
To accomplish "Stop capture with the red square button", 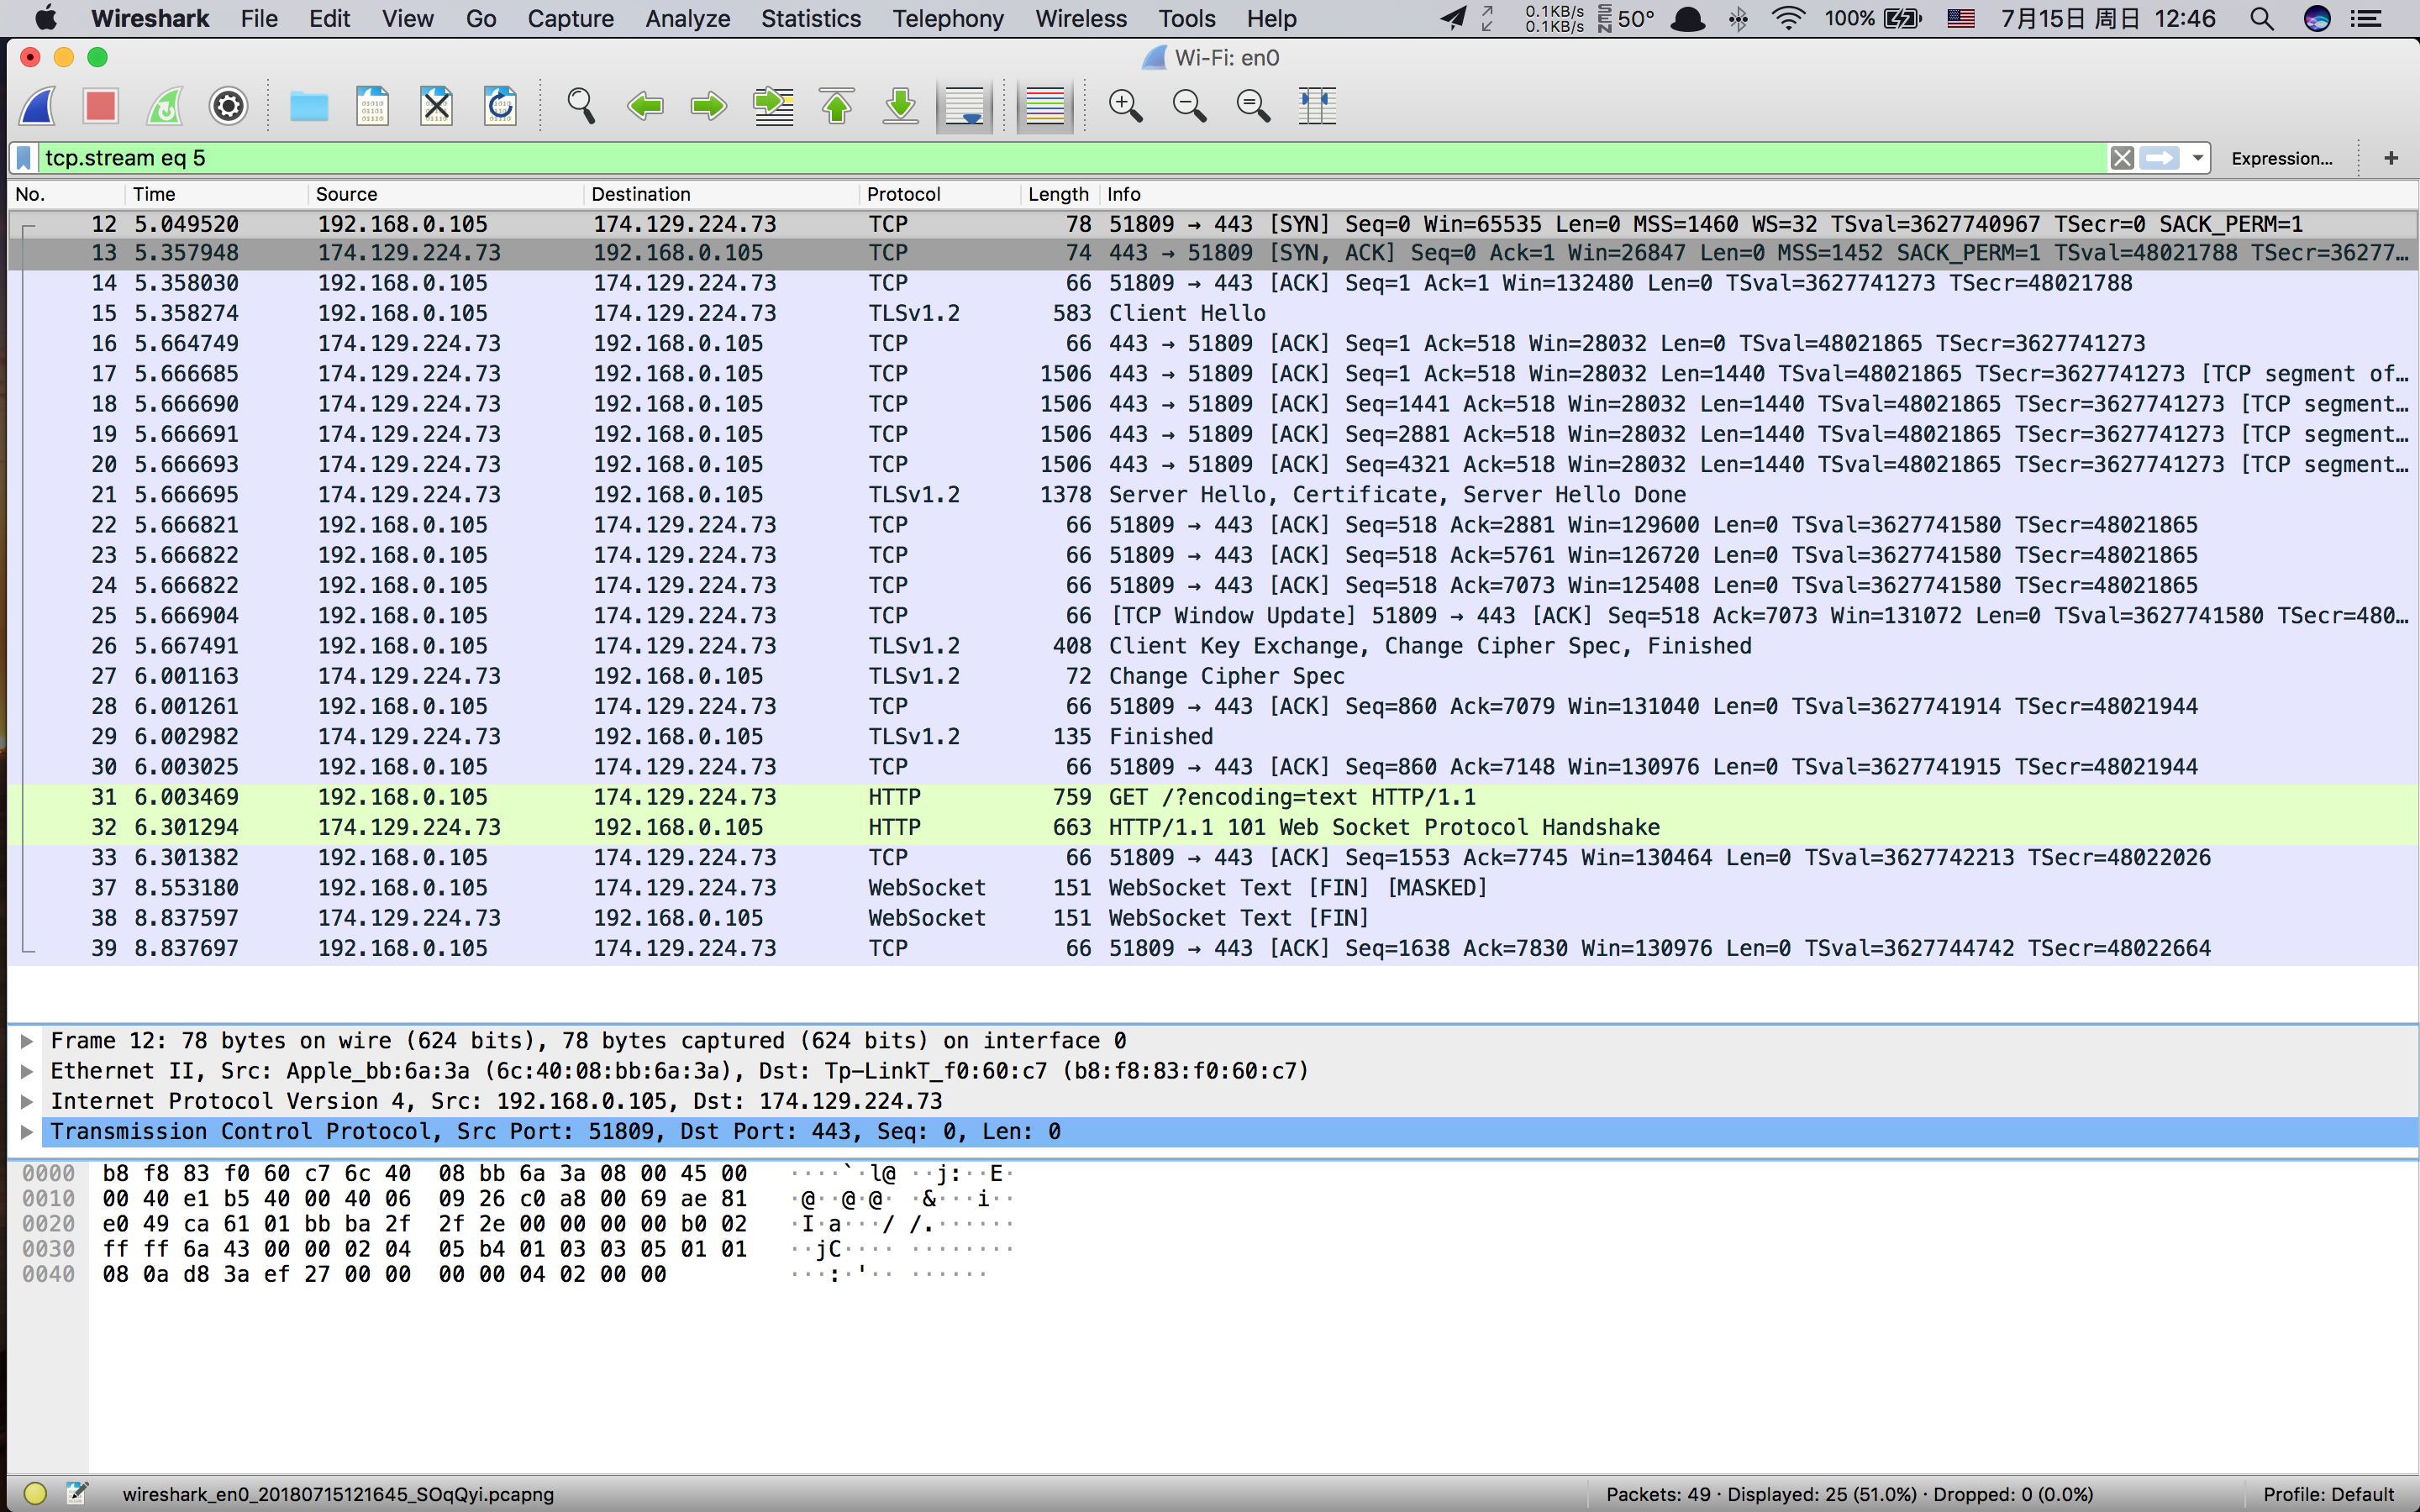I will 101,106.
